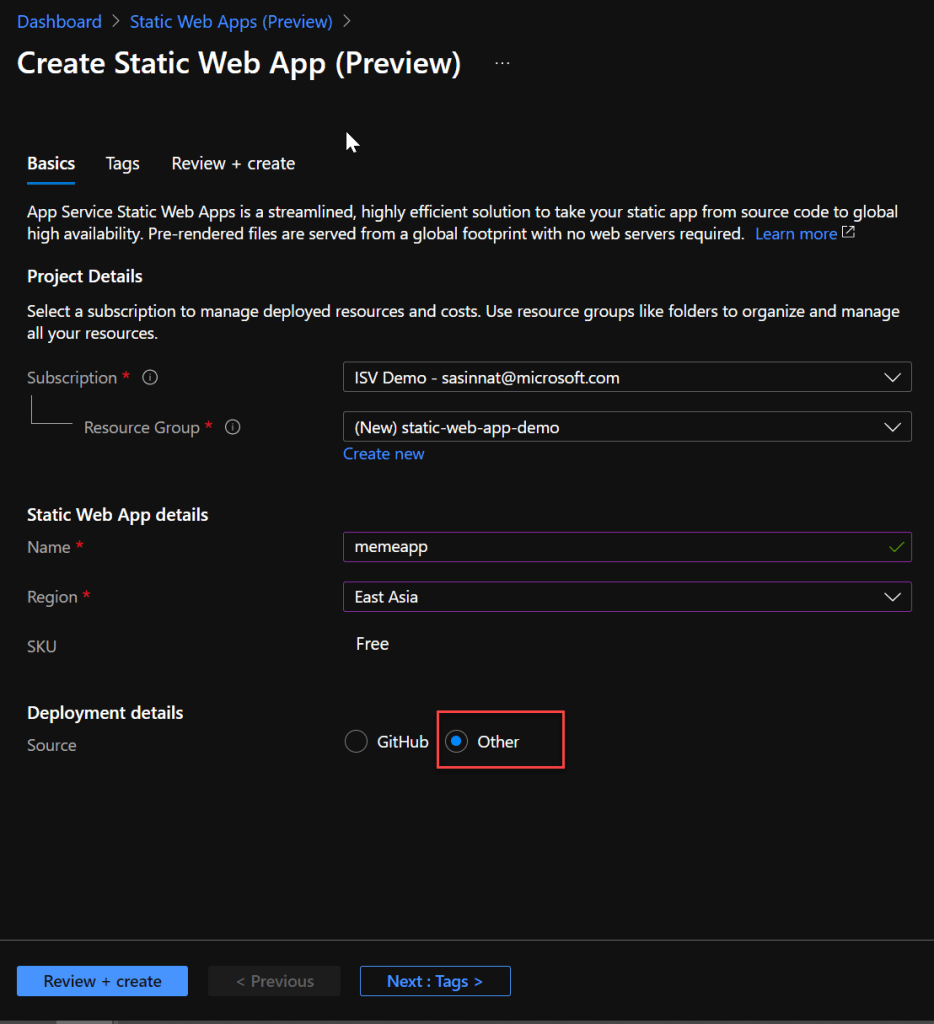Switch to the Tags tab
934x1024 pixels.
tap(123, 163)
